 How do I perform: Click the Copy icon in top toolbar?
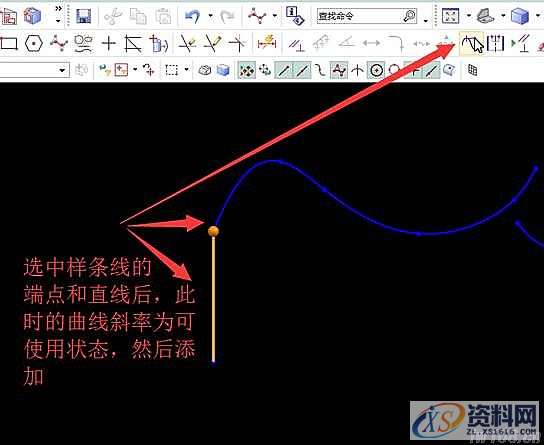138,16
